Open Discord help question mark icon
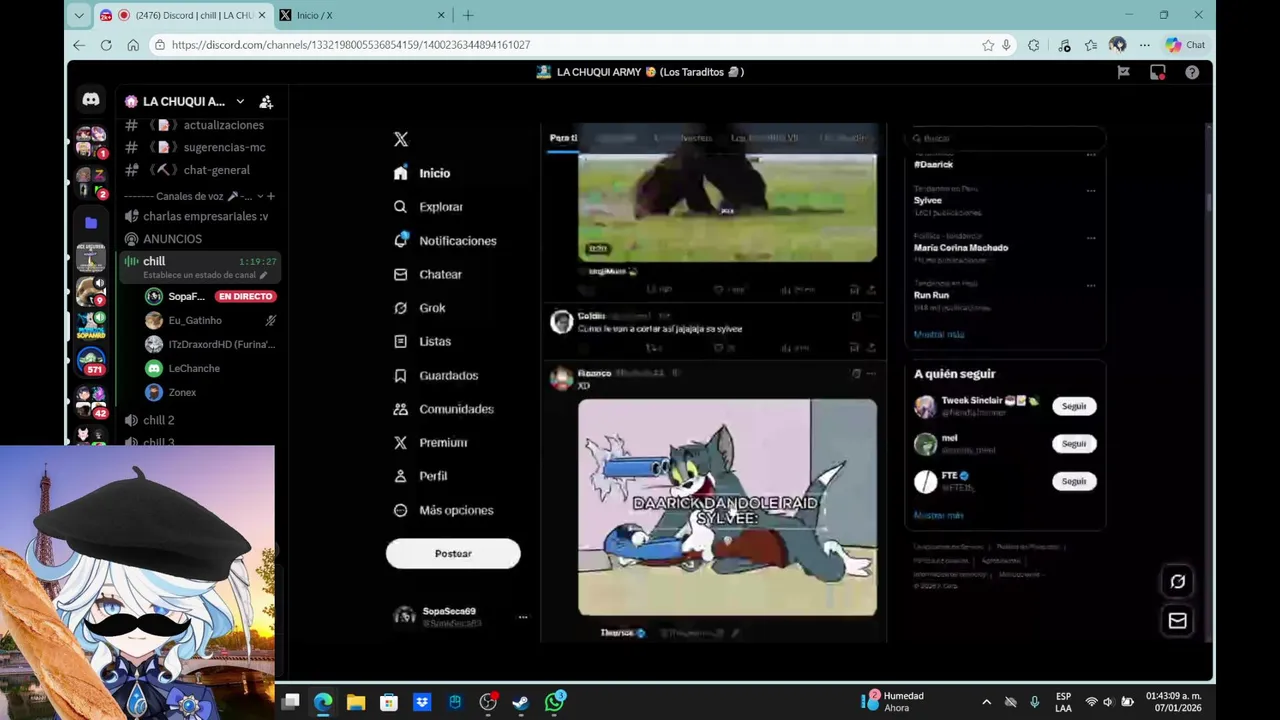 1192,72
